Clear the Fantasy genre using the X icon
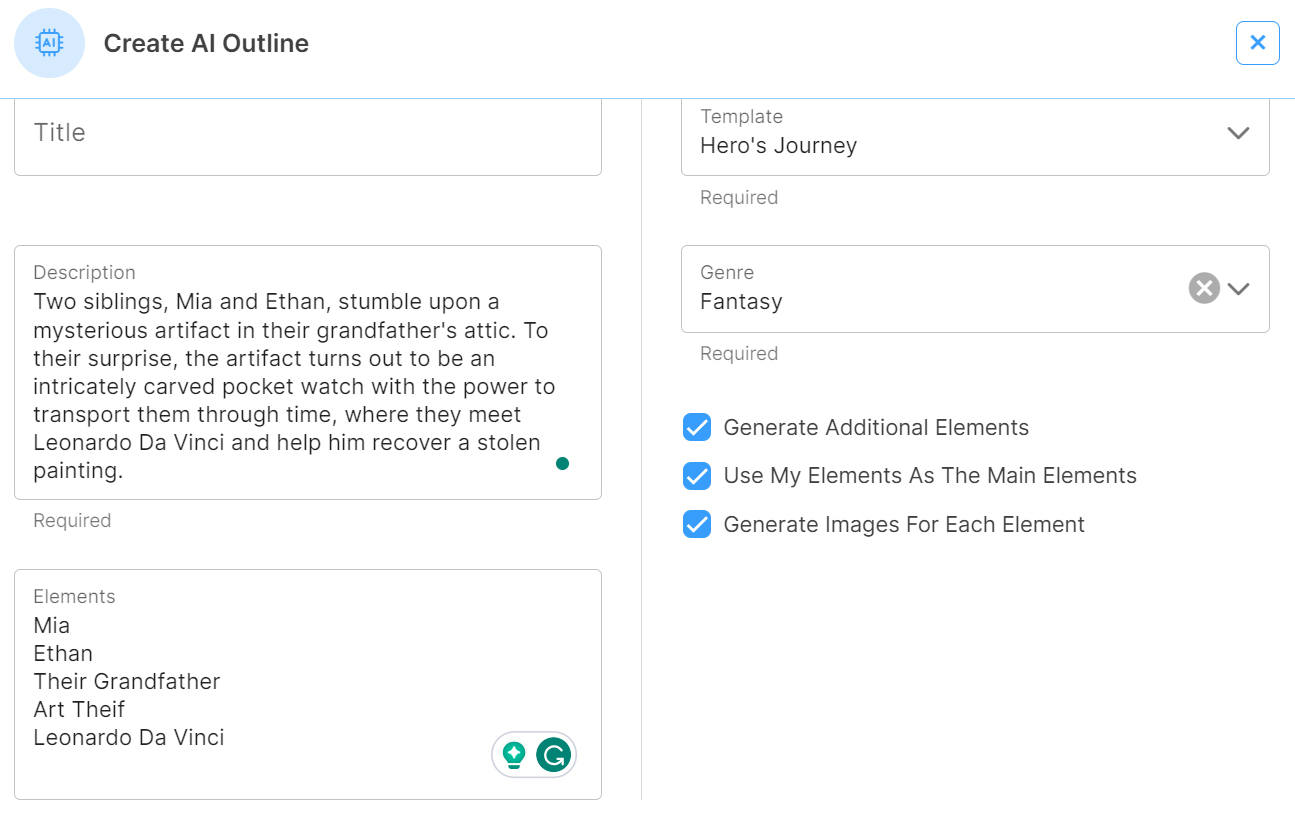 [x=1203, y=288]
